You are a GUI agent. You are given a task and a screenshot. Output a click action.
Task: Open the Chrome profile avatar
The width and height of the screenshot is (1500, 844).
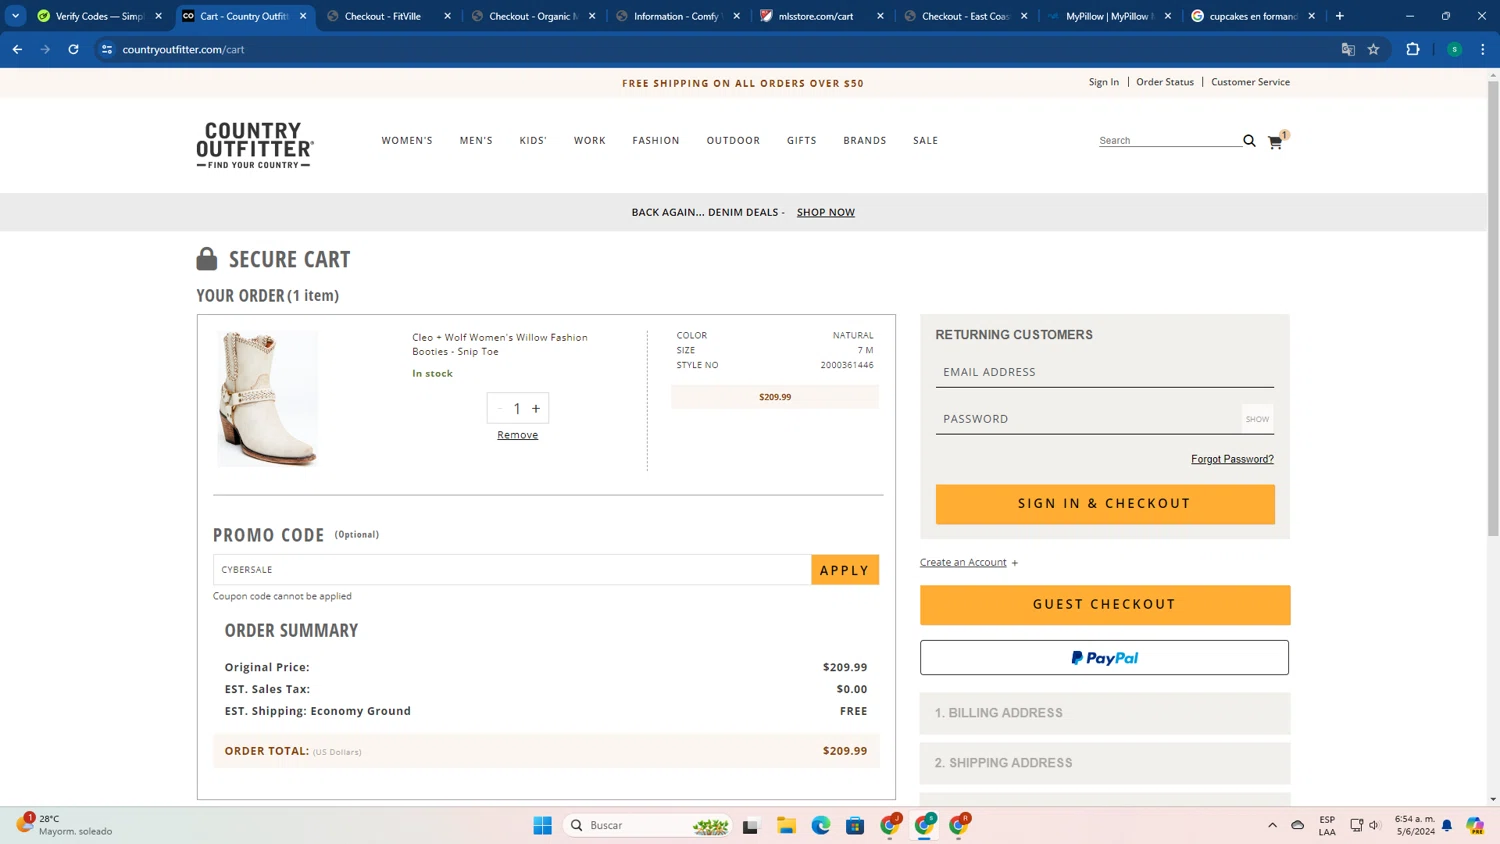pyautogui.click(x=1455, y=49)
